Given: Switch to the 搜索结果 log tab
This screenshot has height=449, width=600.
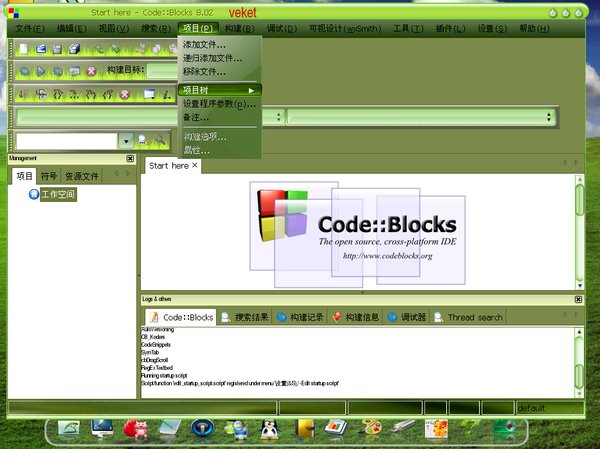Looking at the screenshot, I should [x=245, y=317].
